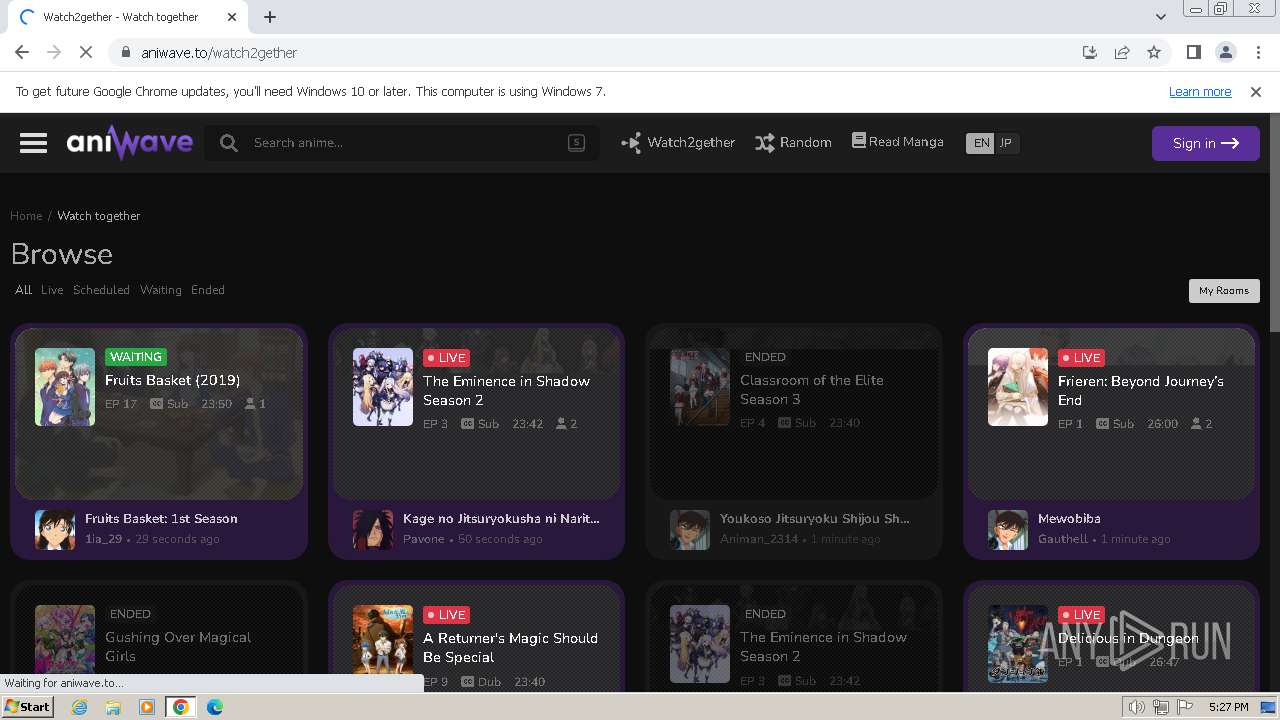The height and width of the screenshot is (720, 1280).
Task: Dismiss the Chrome update notice
Action: [x=1256, y=91]
